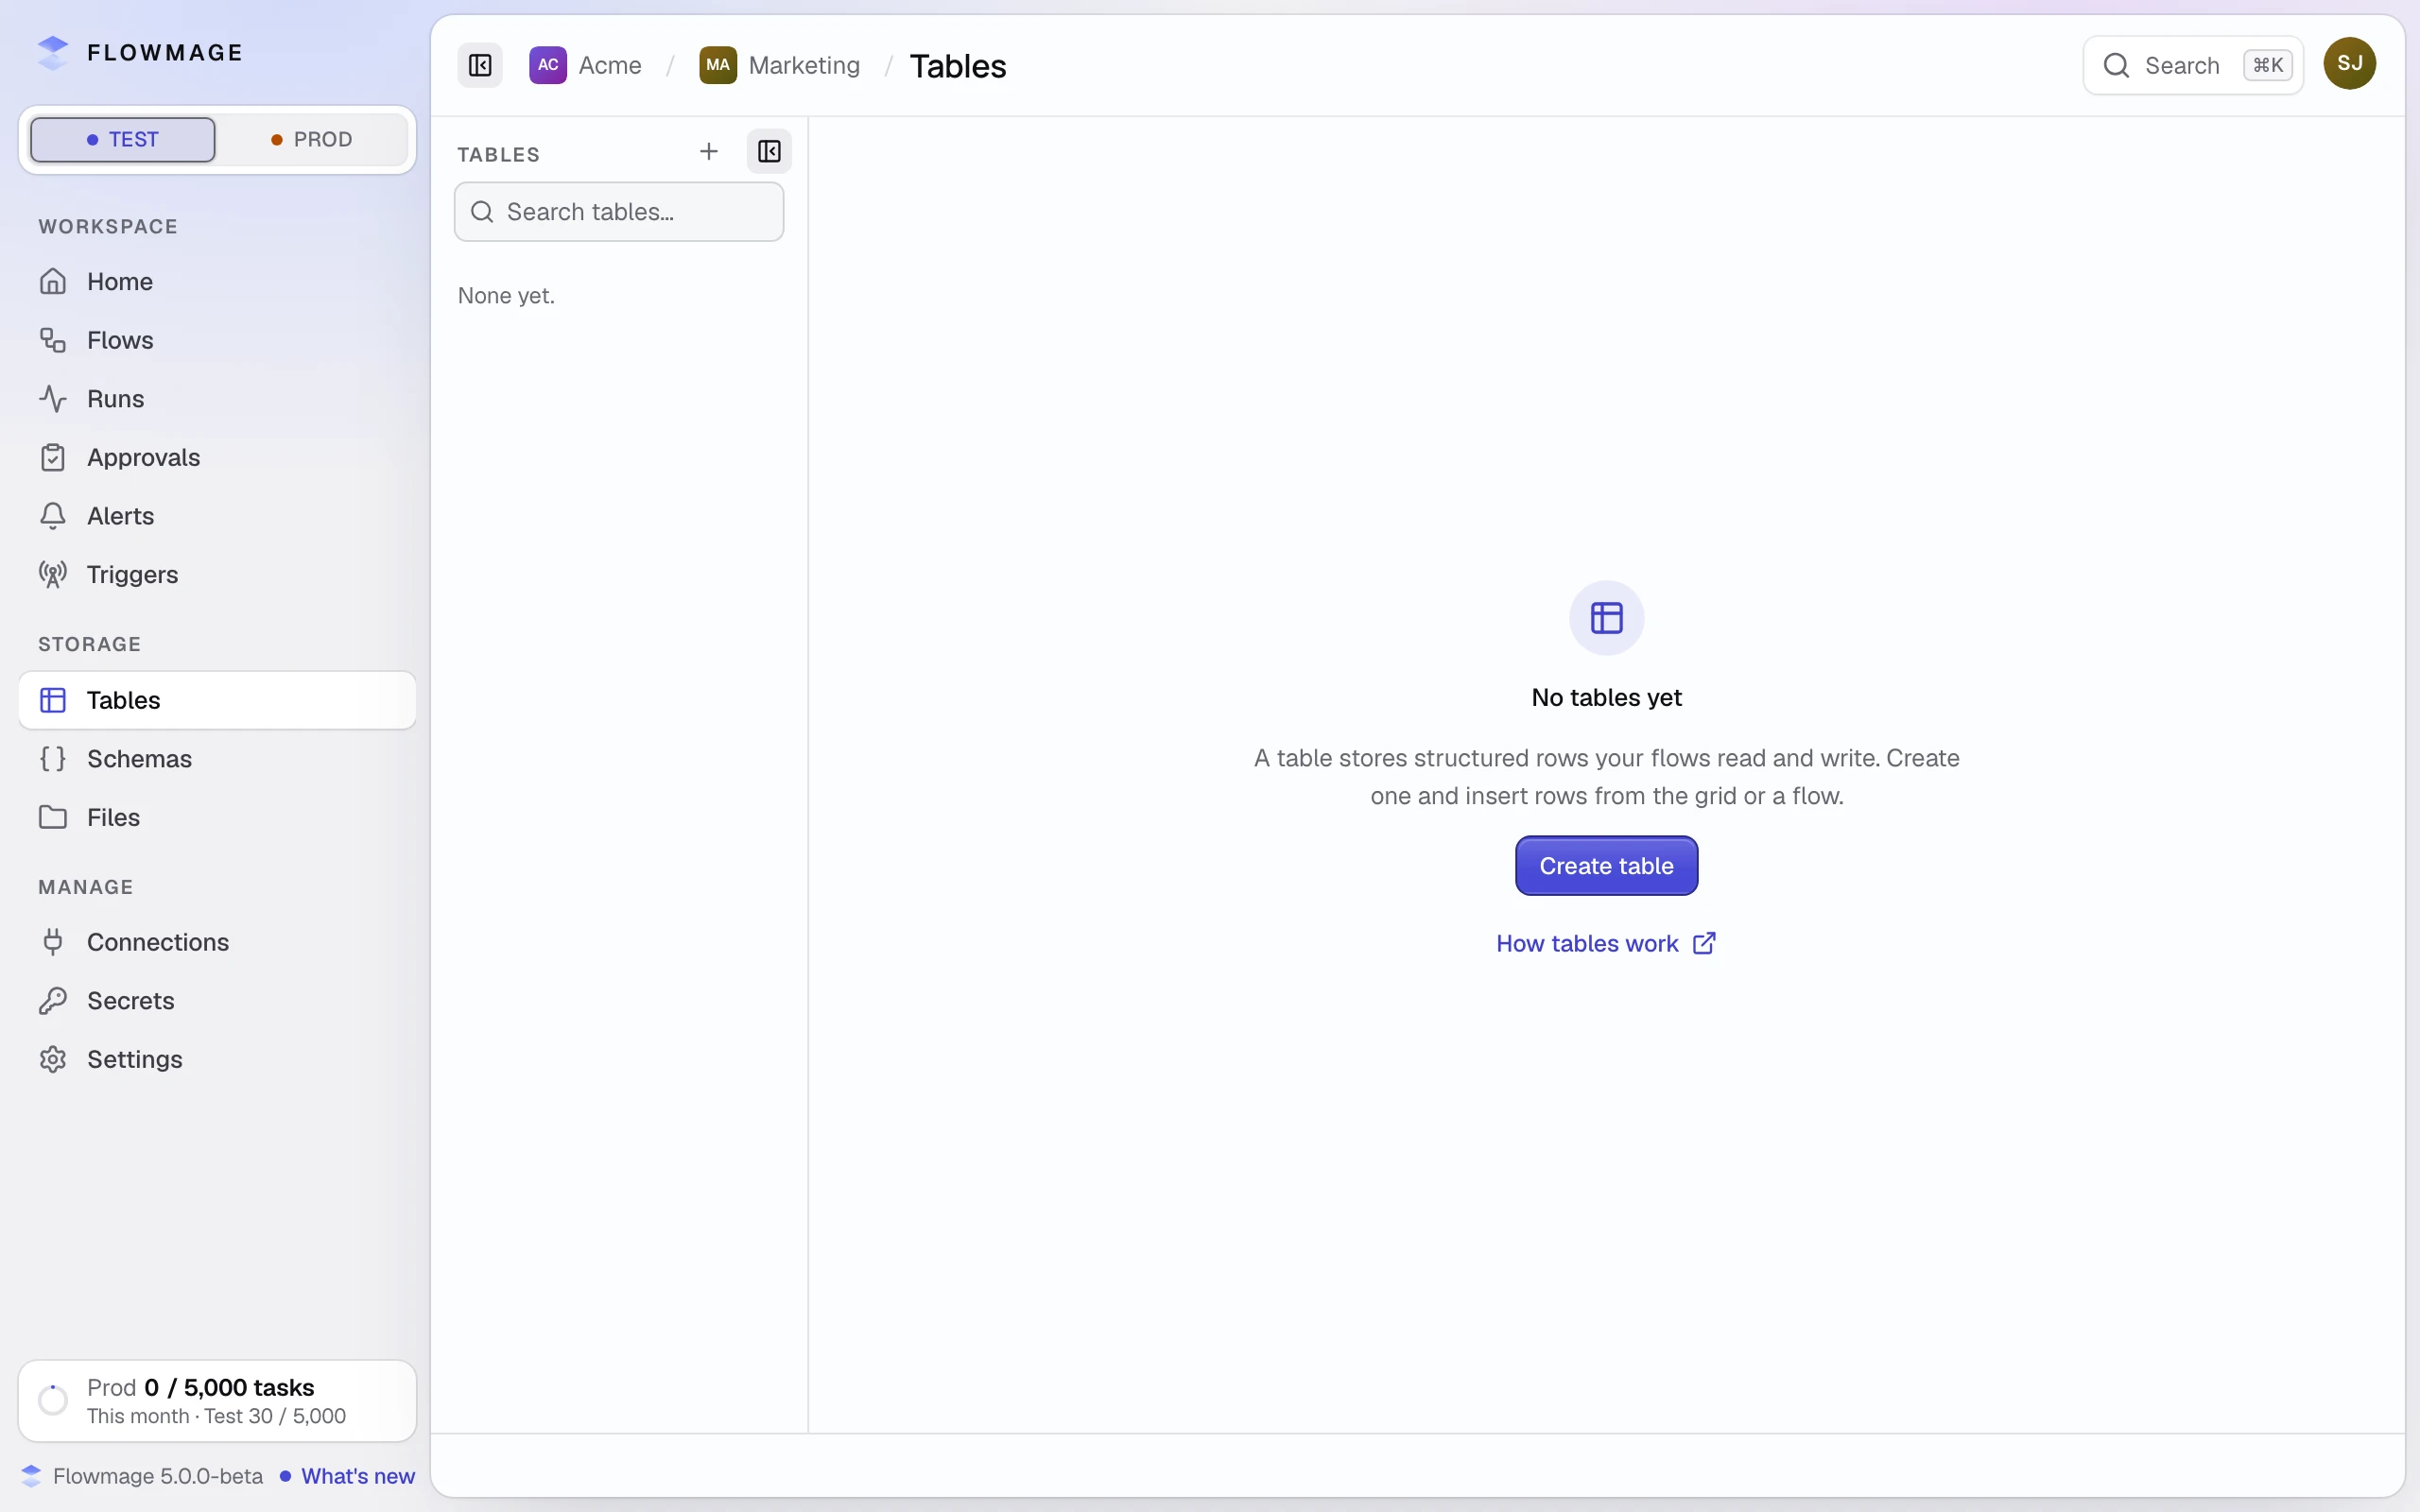Viewport: 2420px width, 1512px height.
Task: Add a new table with plus icon
Action: tap(709, 151)
